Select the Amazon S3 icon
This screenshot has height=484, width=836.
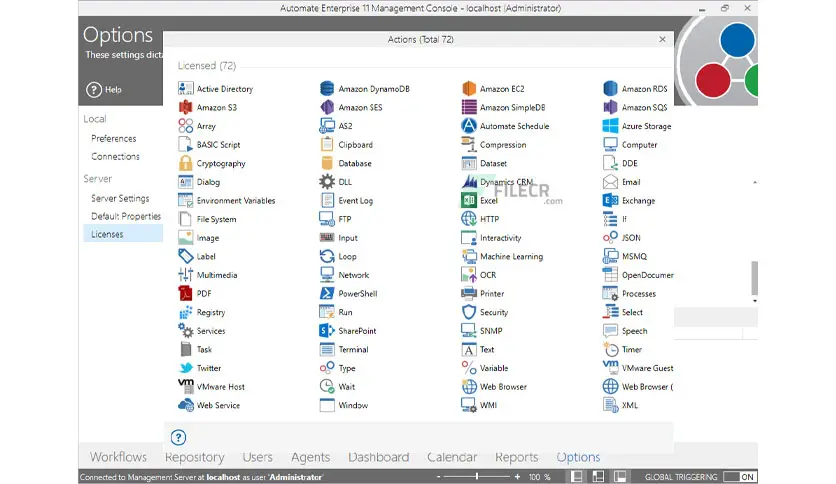186,107
